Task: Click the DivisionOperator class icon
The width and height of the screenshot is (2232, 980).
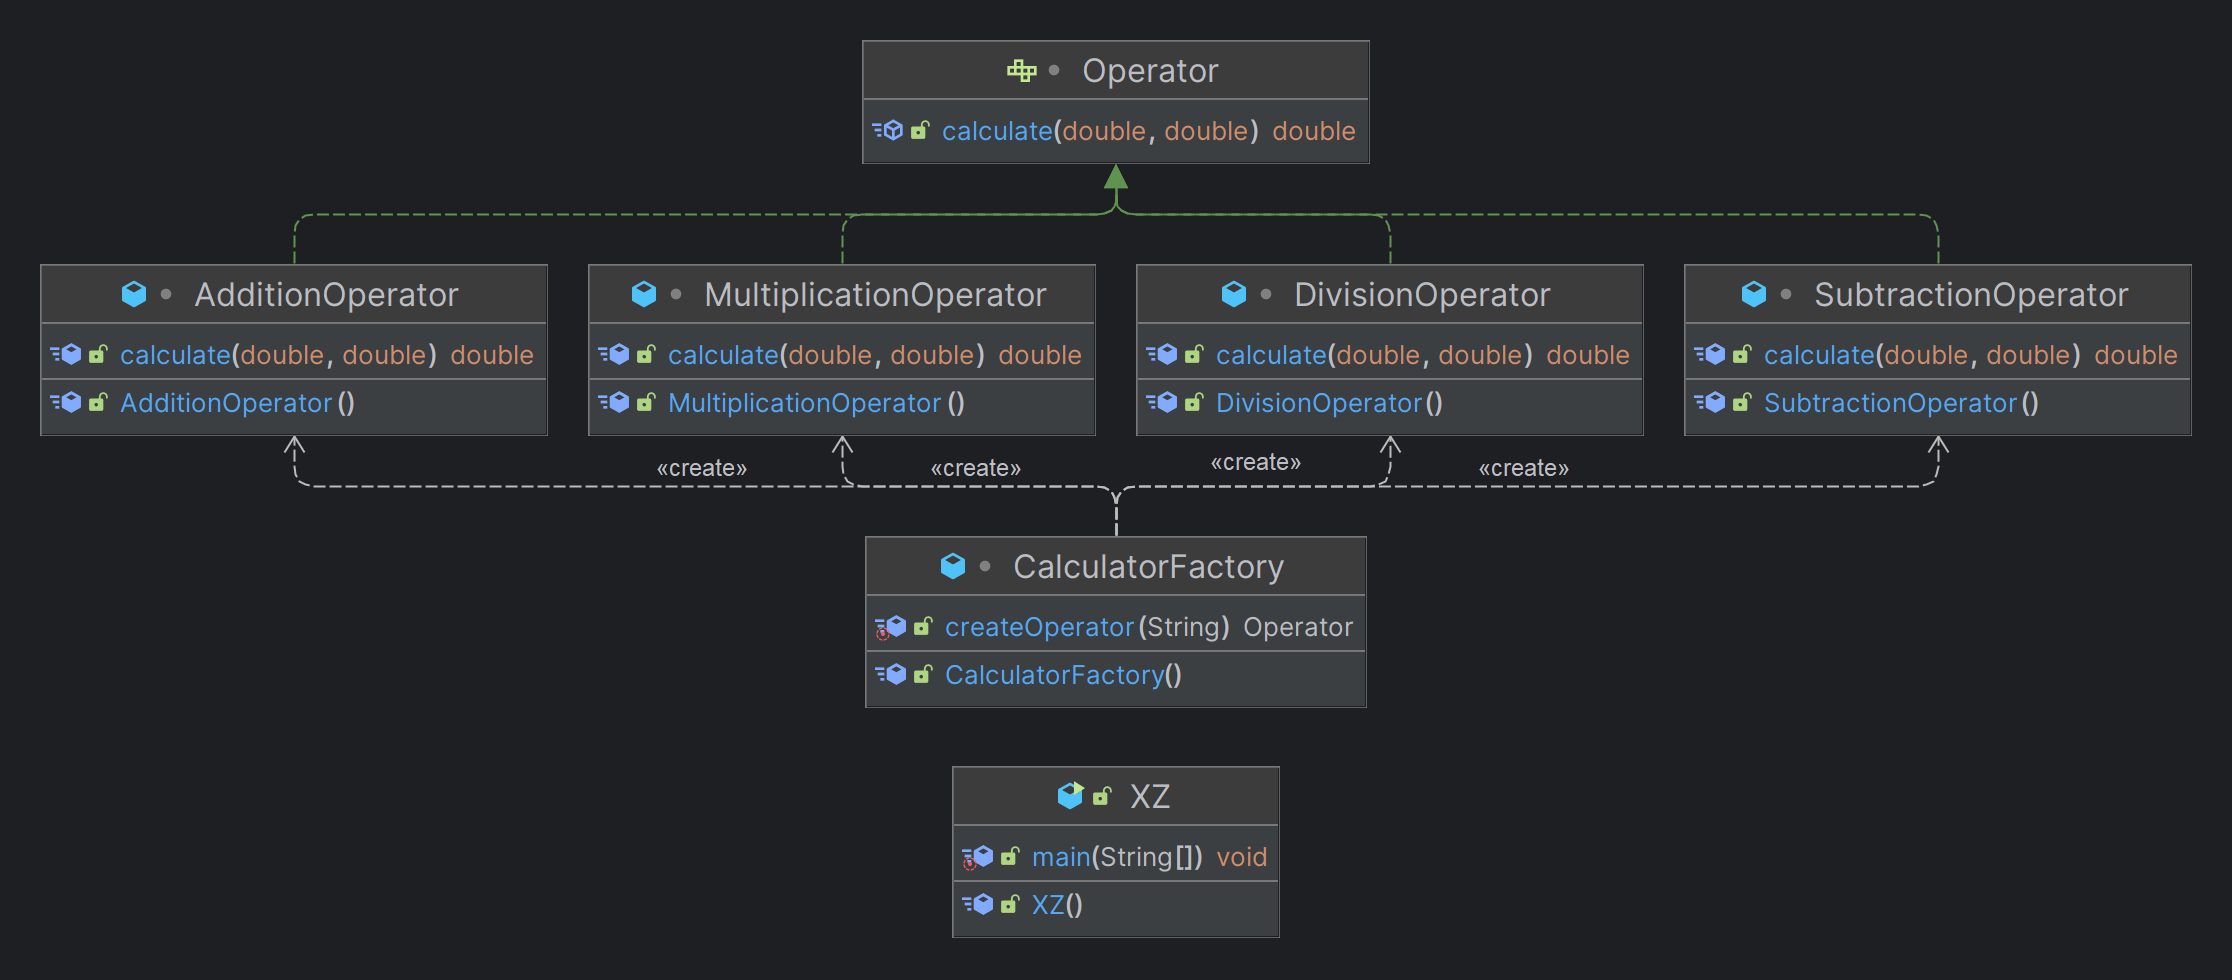Action: pyautogui.click(x=1234, y=294)
